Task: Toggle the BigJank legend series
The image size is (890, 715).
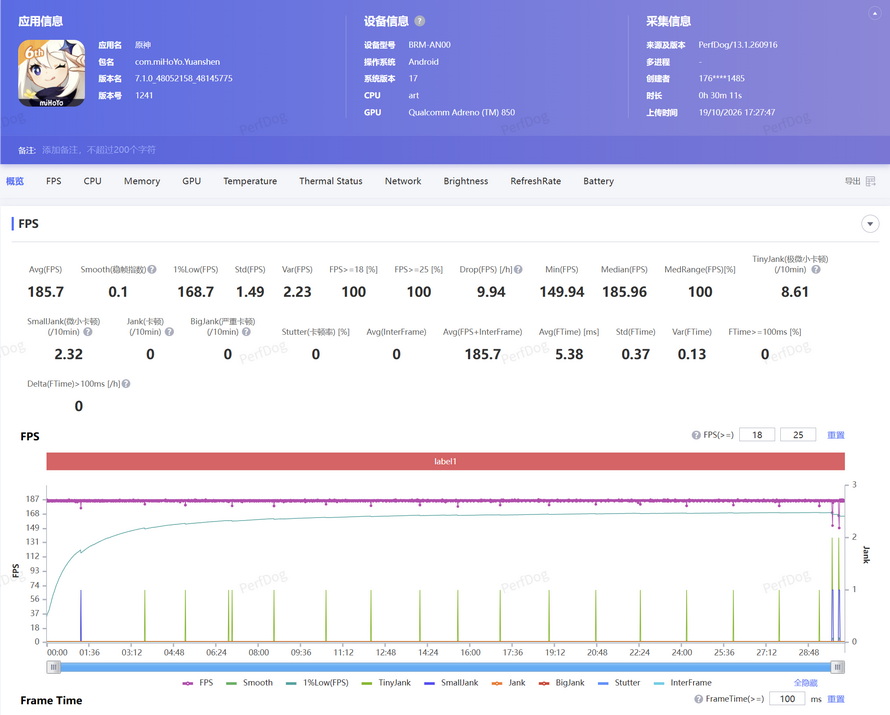Action: pyautogui.click(x=561, y=683)
